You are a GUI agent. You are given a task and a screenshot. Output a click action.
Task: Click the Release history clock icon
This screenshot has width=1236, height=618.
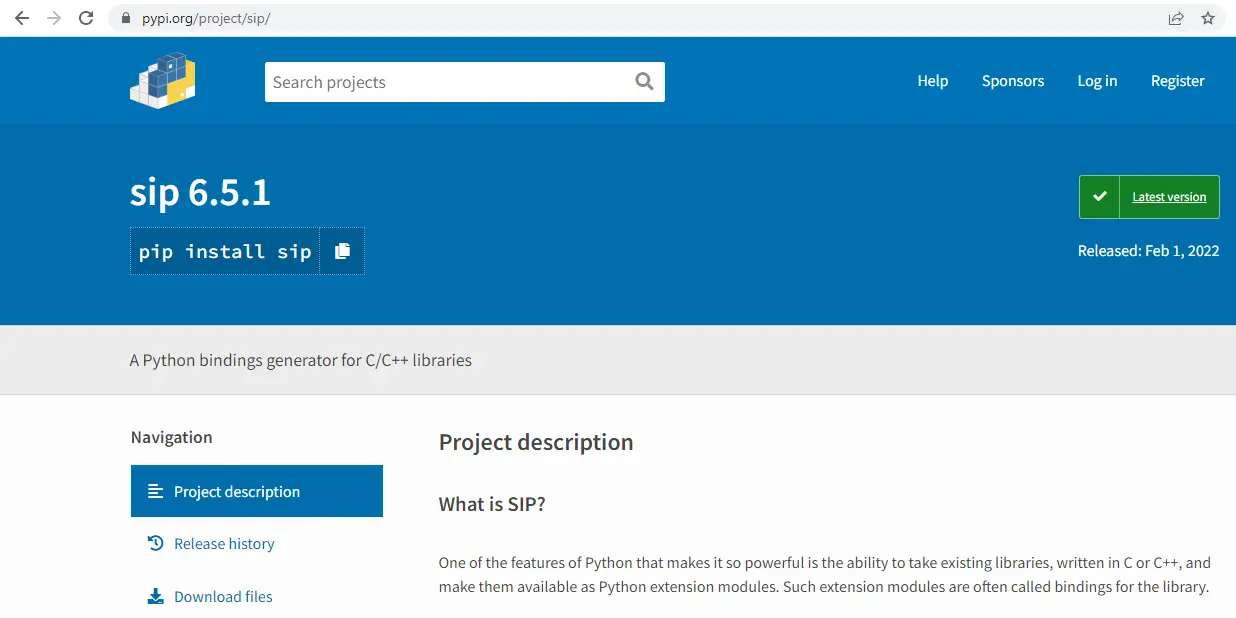pos(155,543)
